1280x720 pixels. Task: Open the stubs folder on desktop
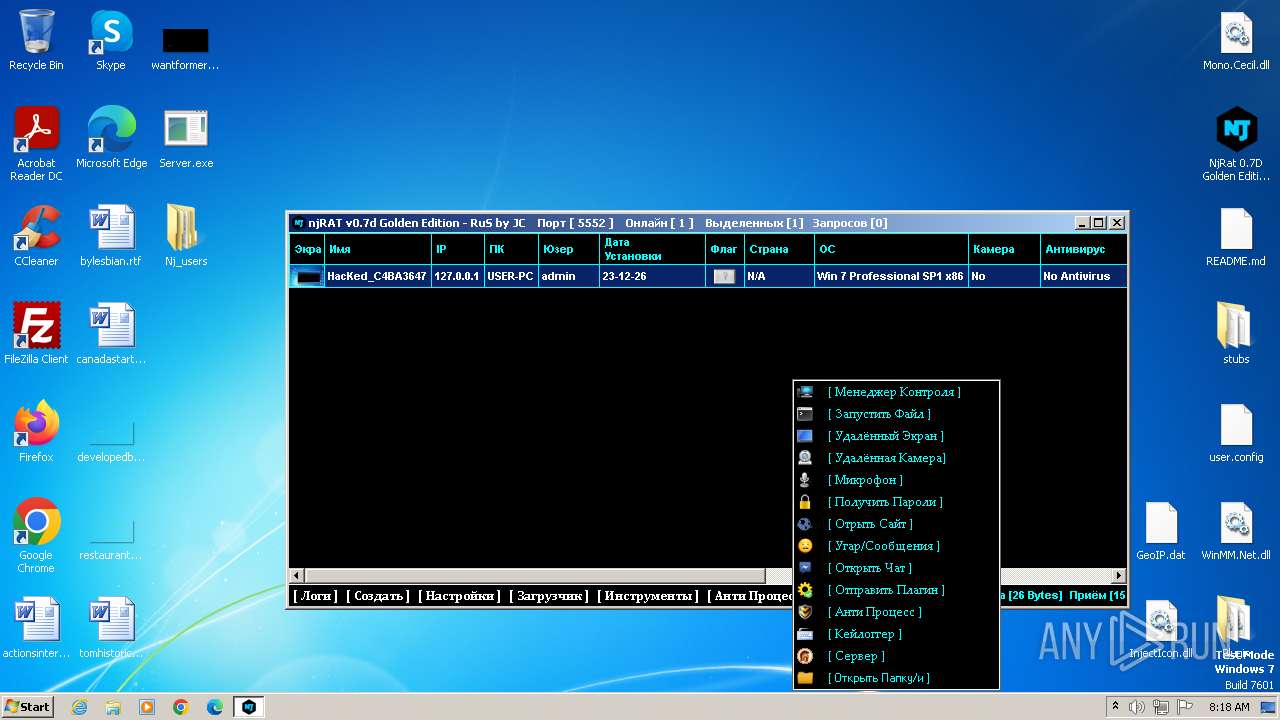(1236, 333)
